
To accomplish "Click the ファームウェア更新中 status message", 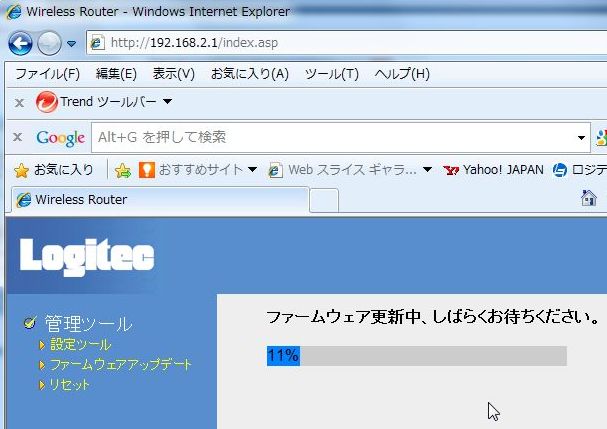I will click(x=433, y=317).
